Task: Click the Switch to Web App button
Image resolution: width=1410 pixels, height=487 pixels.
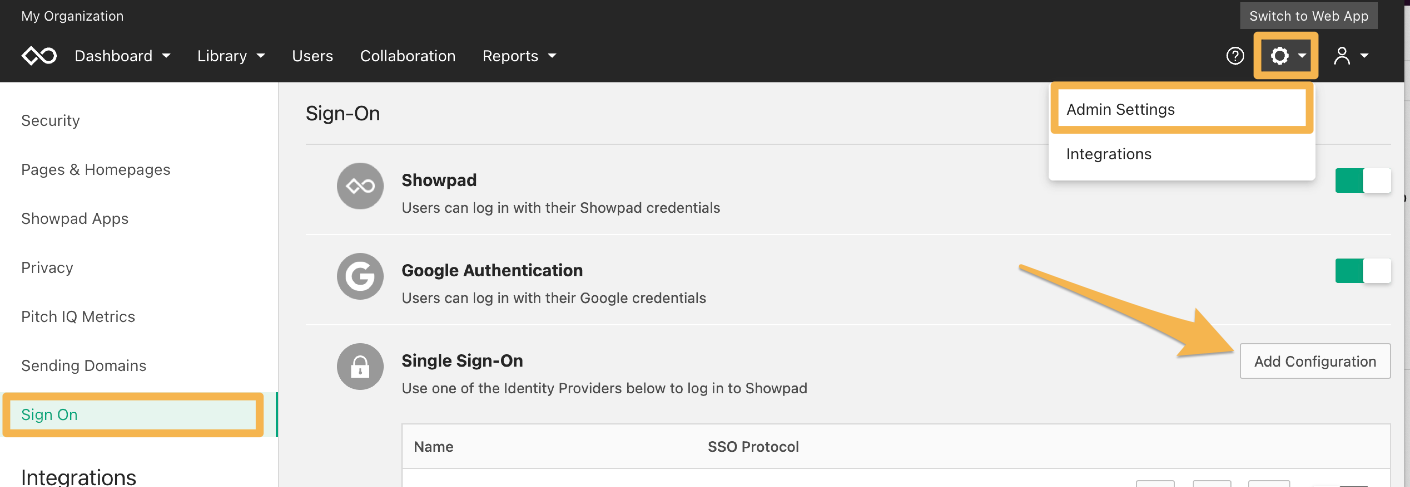Action: tap(1310, 16)
